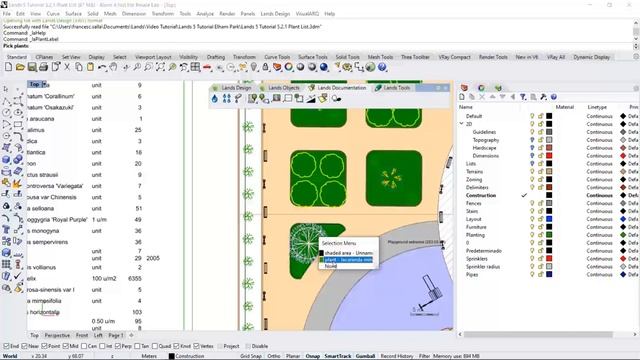Open the VisualARQ menu
This screenshot has width=640, height=360.
(307, 13)
